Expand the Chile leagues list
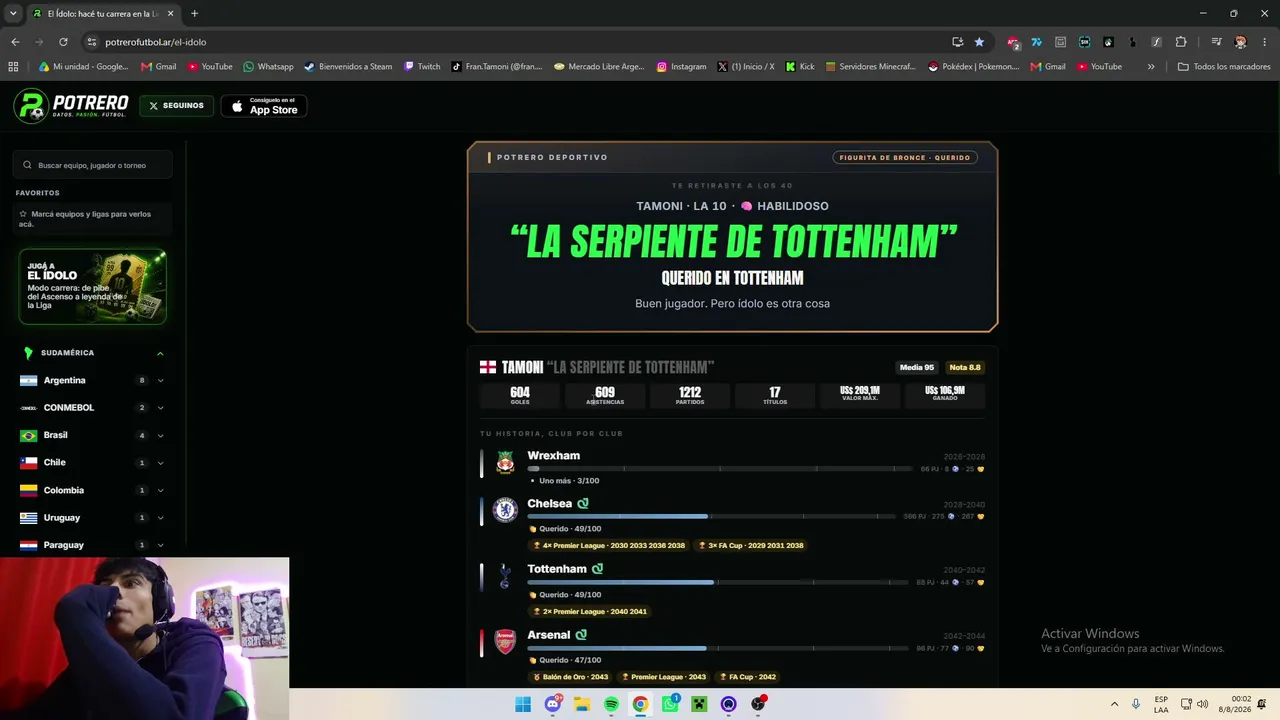1280x720 pixels. [x=160, y=463]
